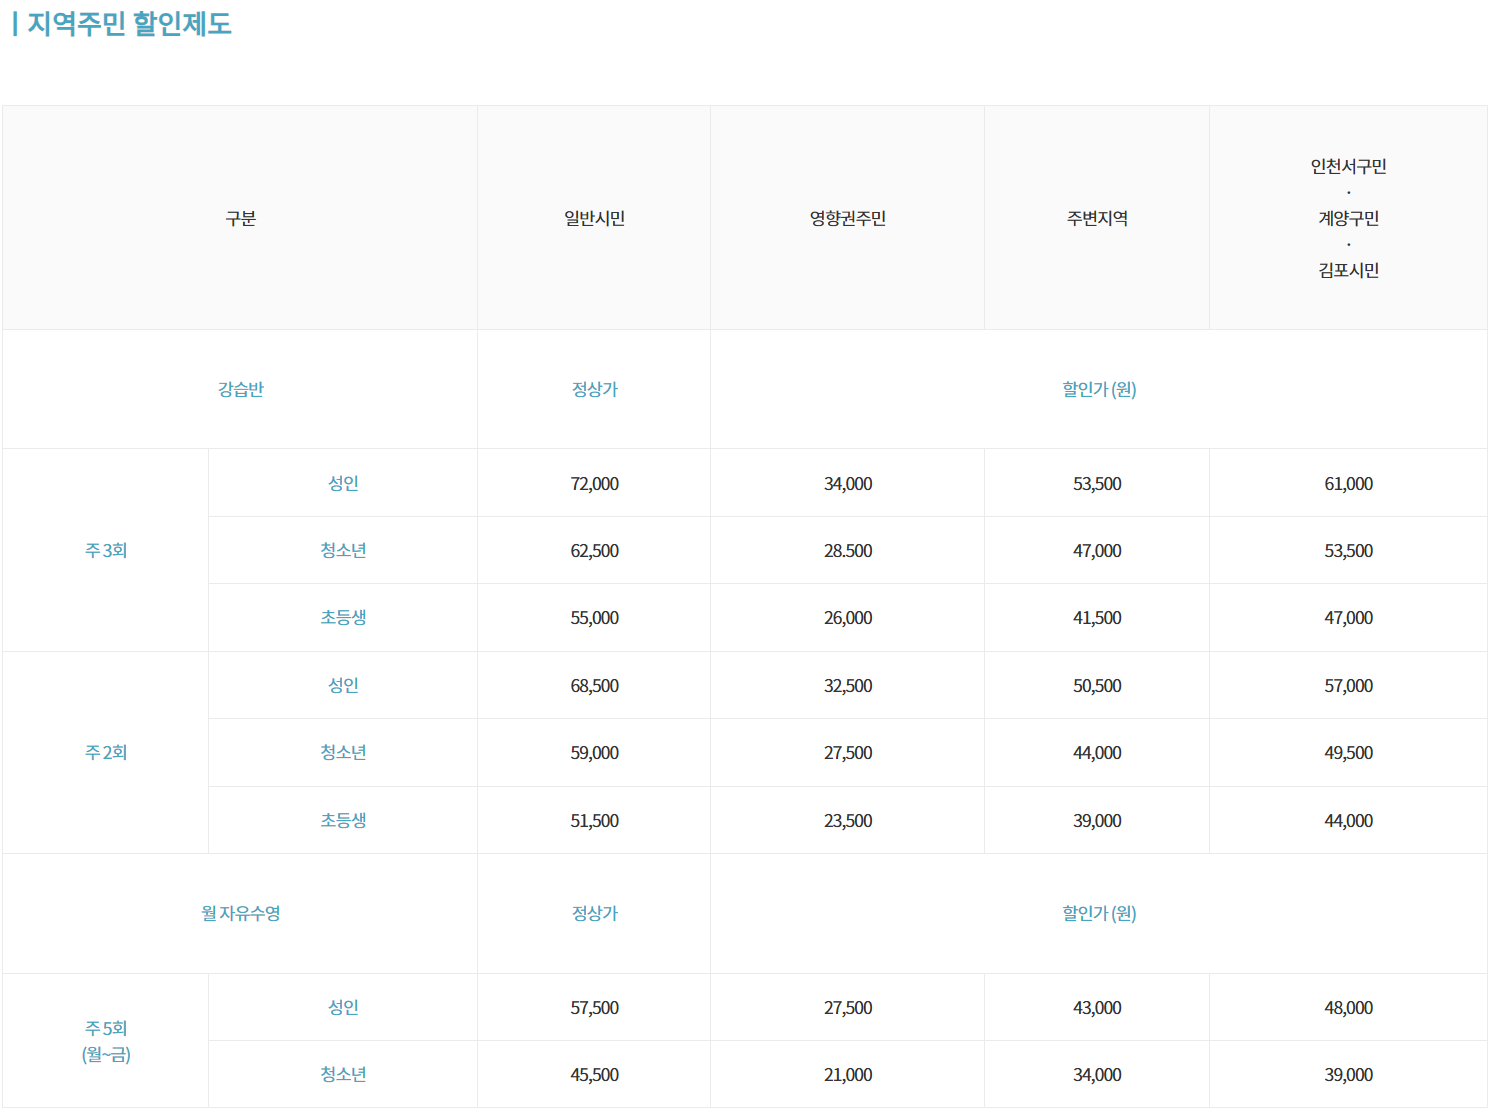Select the '구분' column header

click(240, 218)
